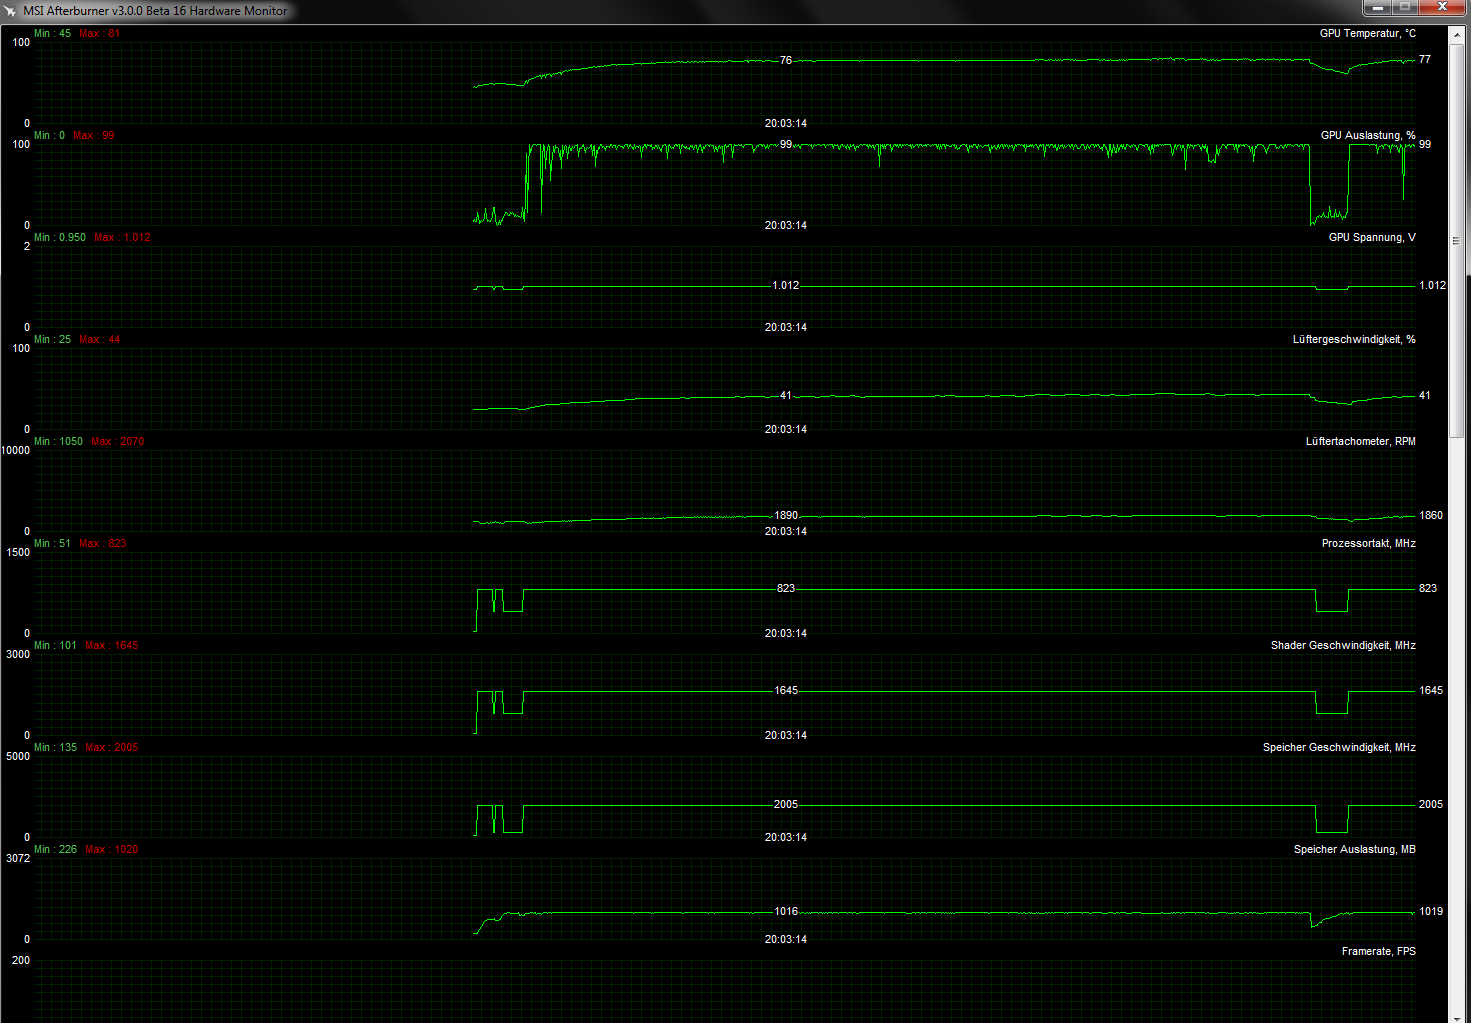This screenshot has height=1023, width=1471.
Task: Select the 'Prozessortakt, MHz' graph label
Action: coord(1368,543)
